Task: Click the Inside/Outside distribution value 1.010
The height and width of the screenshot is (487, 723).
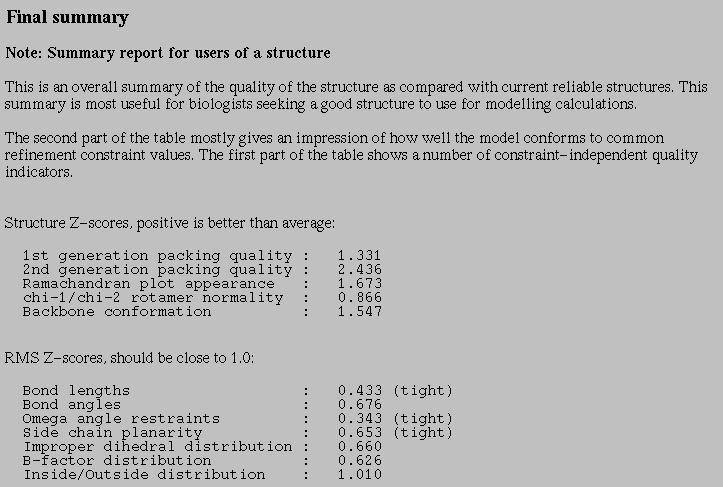Action: (x=360, y=475)
